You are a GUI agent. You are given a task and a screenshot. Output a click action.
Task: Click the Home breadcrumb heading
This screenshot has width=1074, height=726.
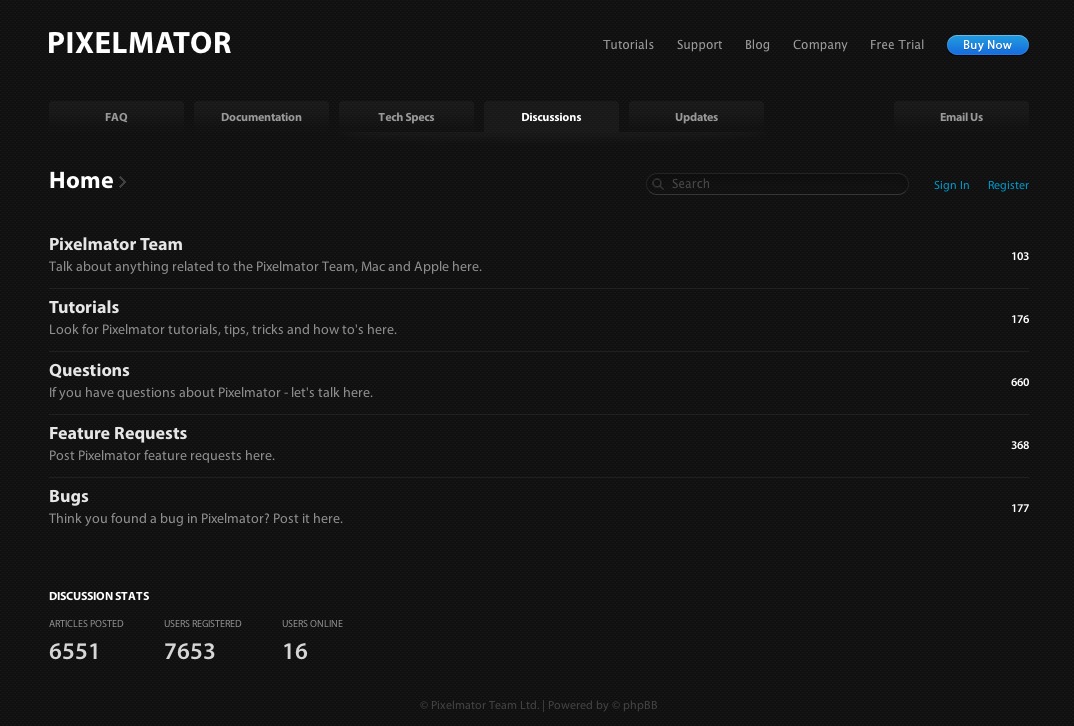pyautogui.click(x=81, y=181)
